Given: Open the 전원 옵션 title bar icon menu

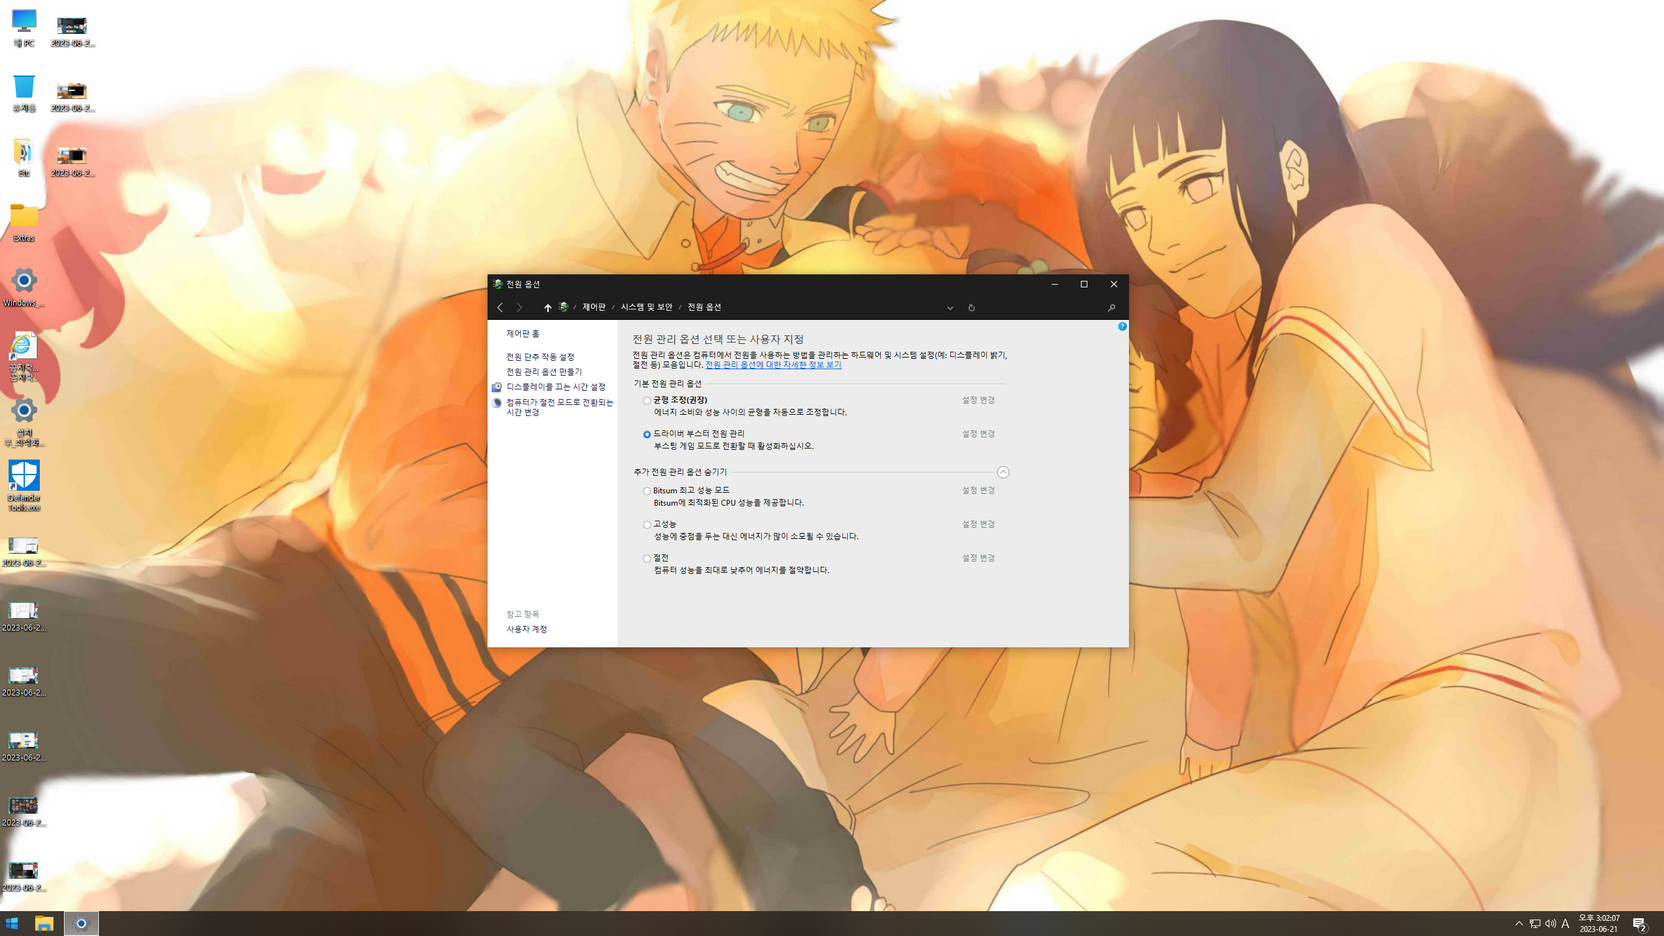Looking at the screenshot, I should [x=497, y=284].
